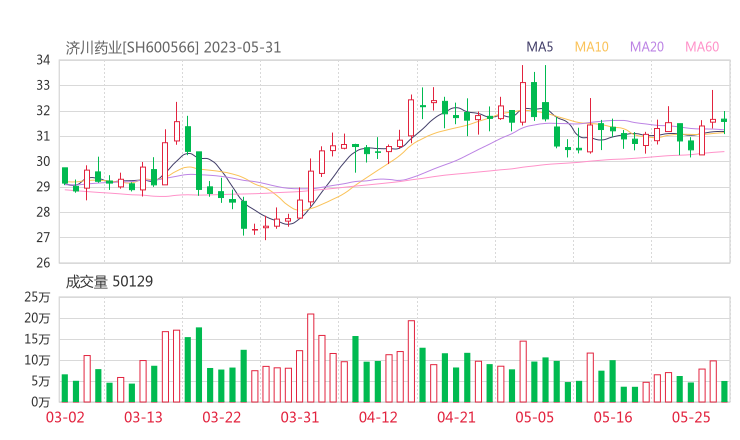
Task: Click the price axis value 28
Action: [43, 212]
